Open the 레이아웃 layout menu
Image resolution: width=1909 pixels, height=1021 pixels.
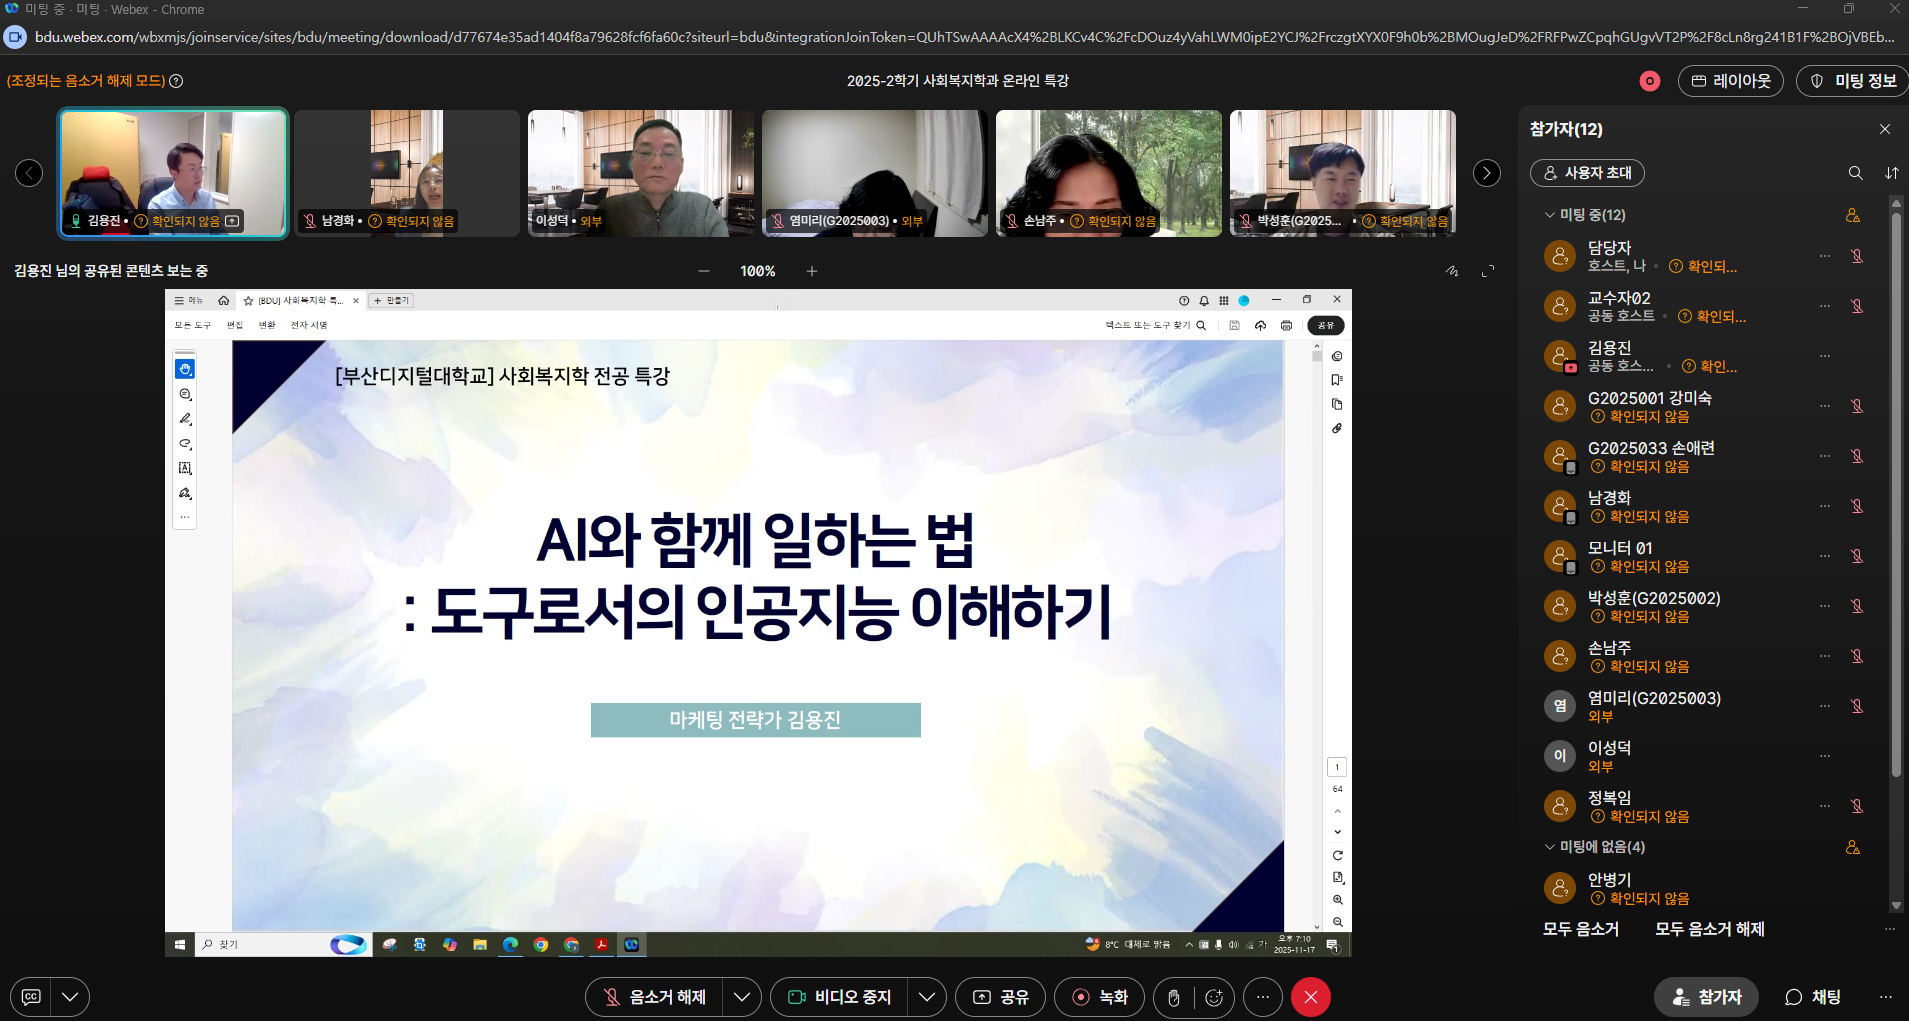[1731, 81]
